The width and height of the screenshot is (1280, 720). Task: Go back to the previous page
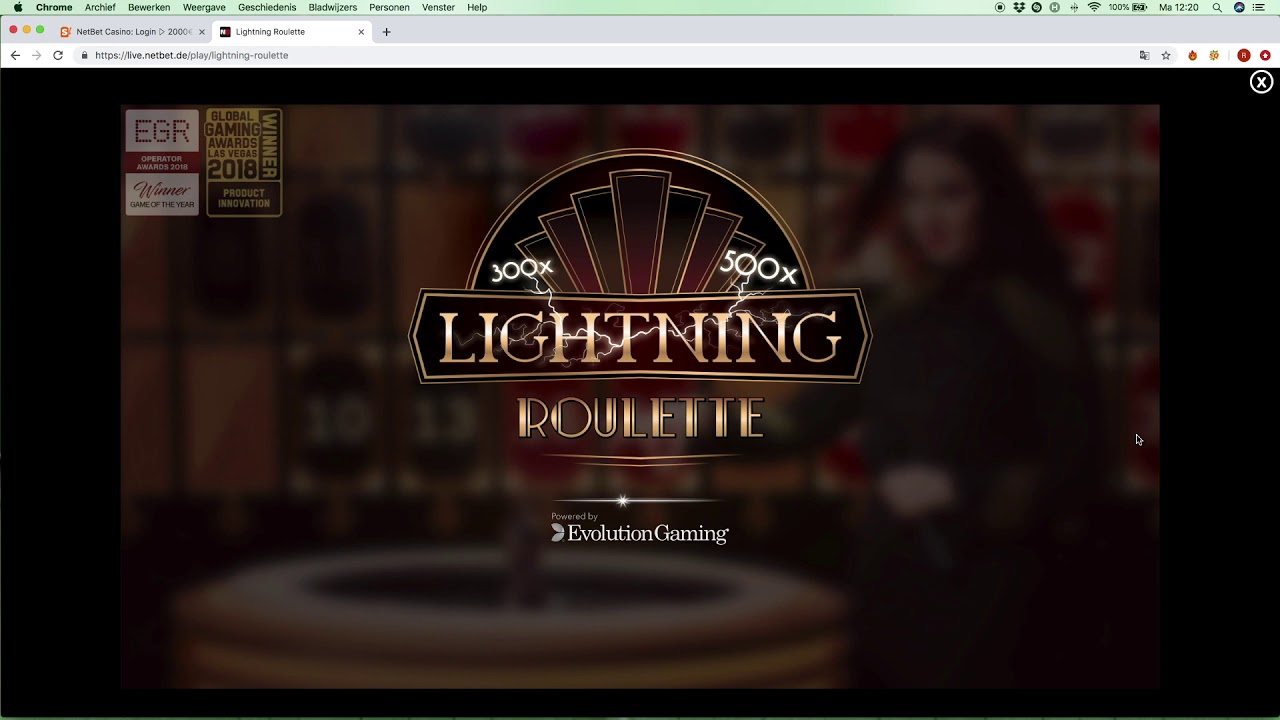[x=15, y=55]
